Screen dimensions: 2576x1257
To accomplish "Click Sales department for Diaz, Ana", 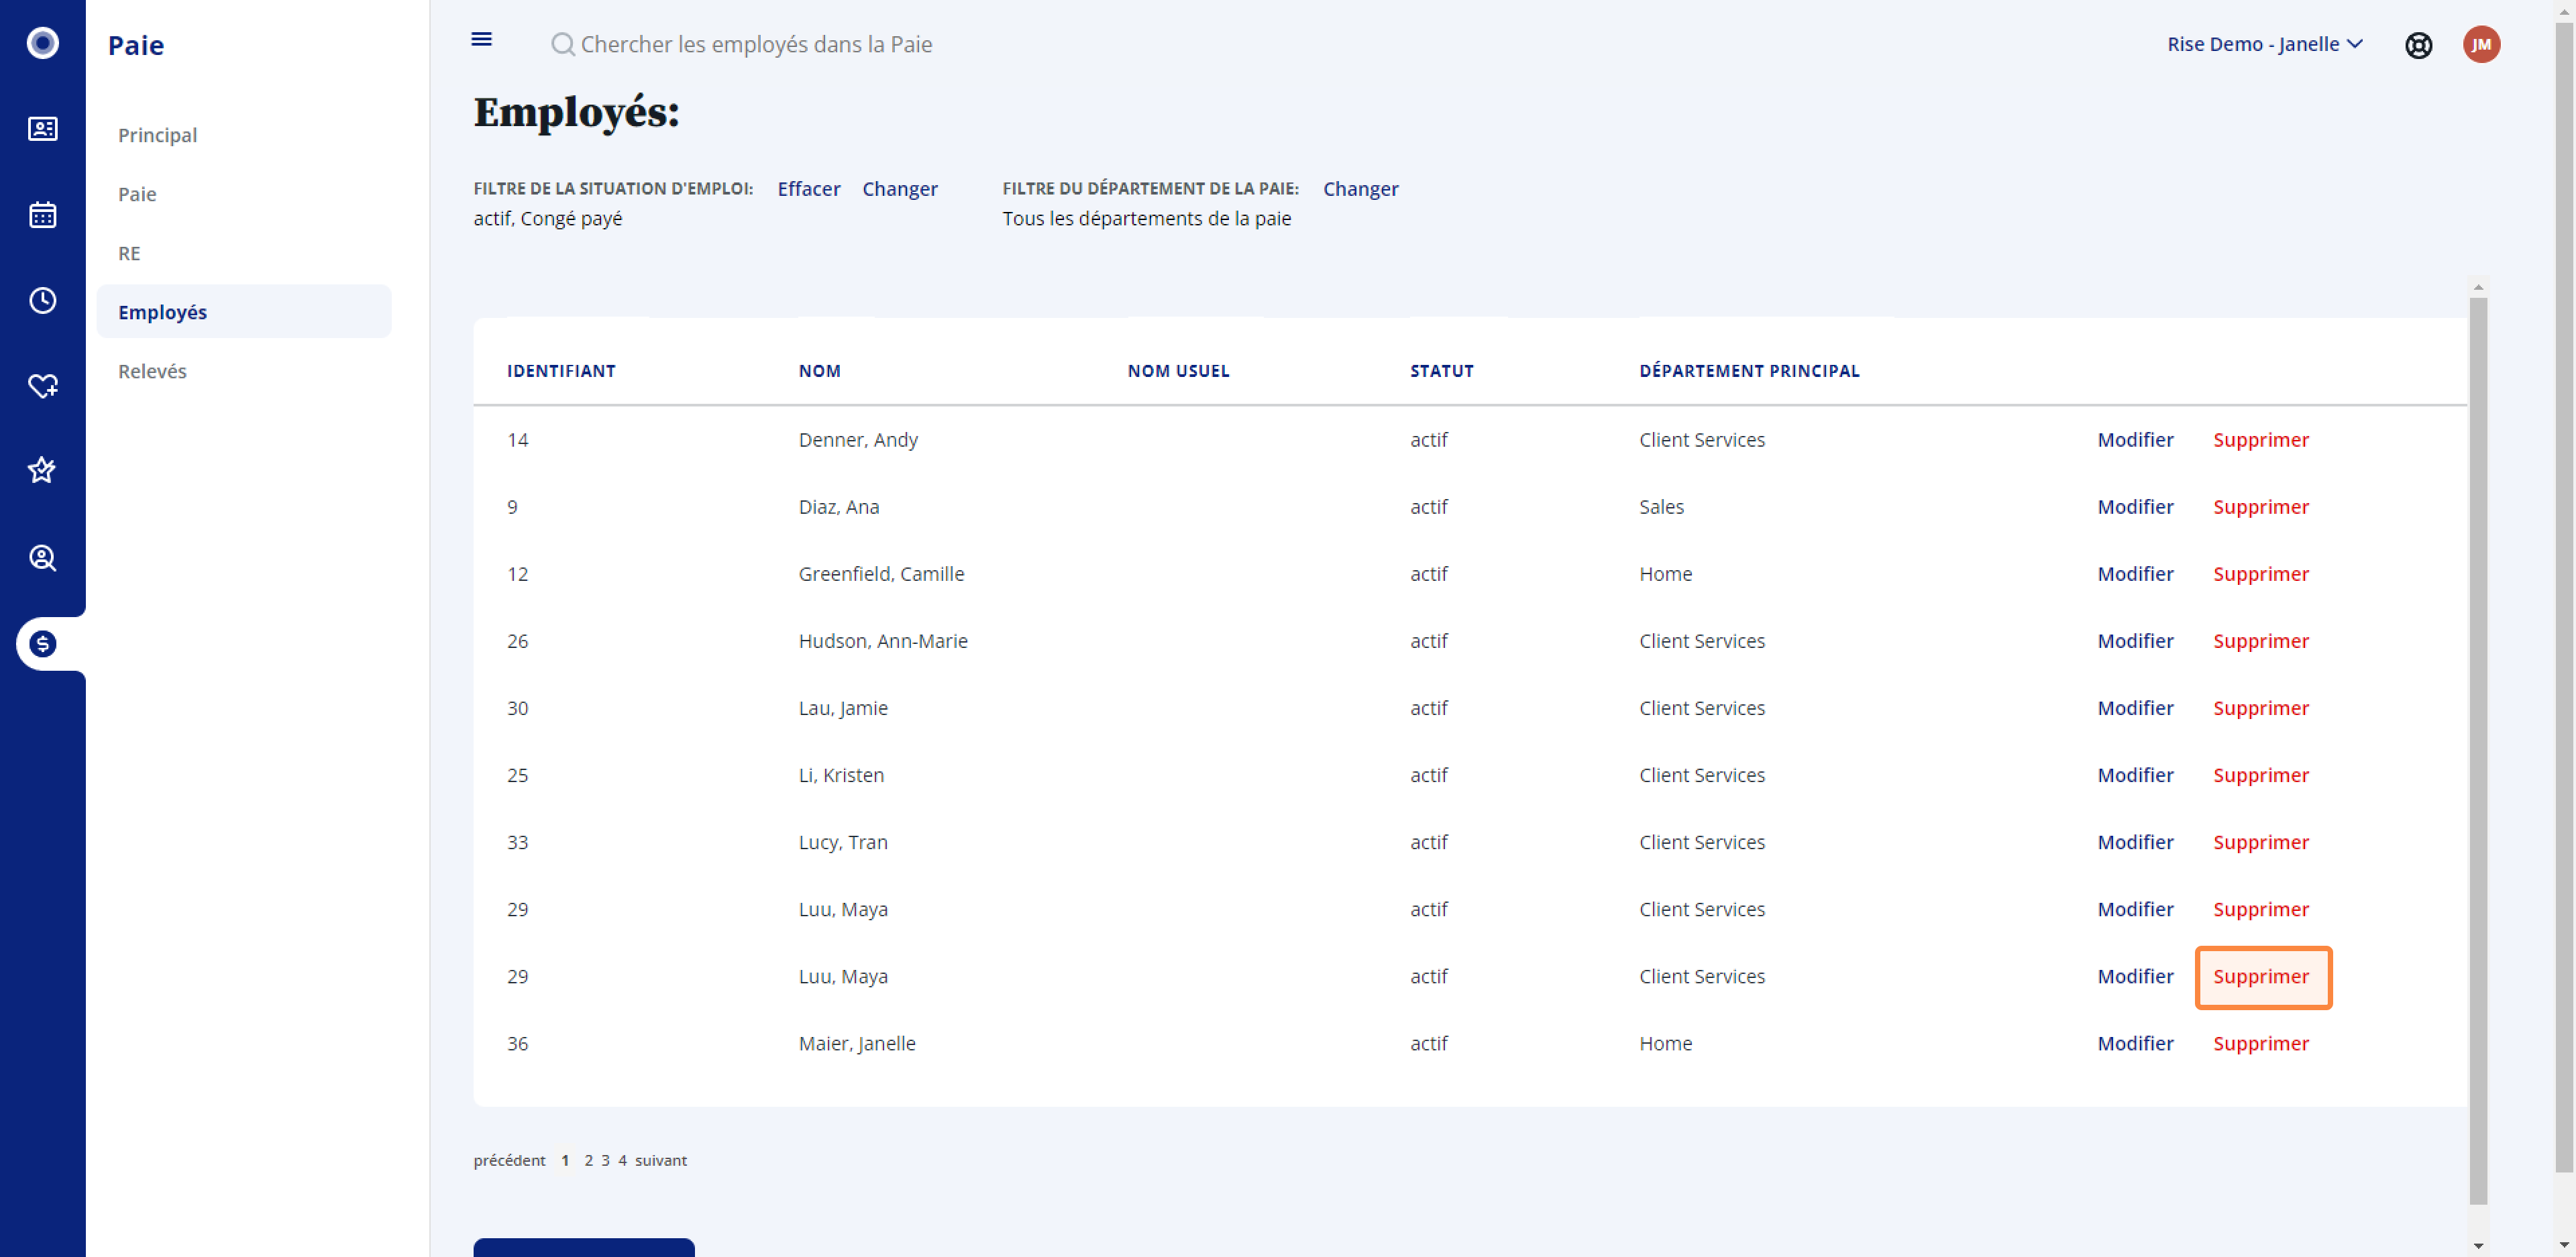I will 1661,507.
